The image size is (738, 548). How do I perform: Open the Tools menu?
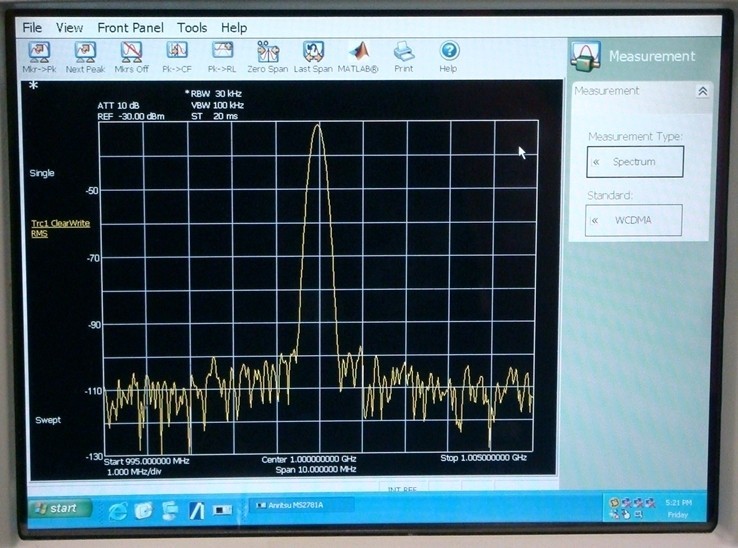(x=192, y=28)
